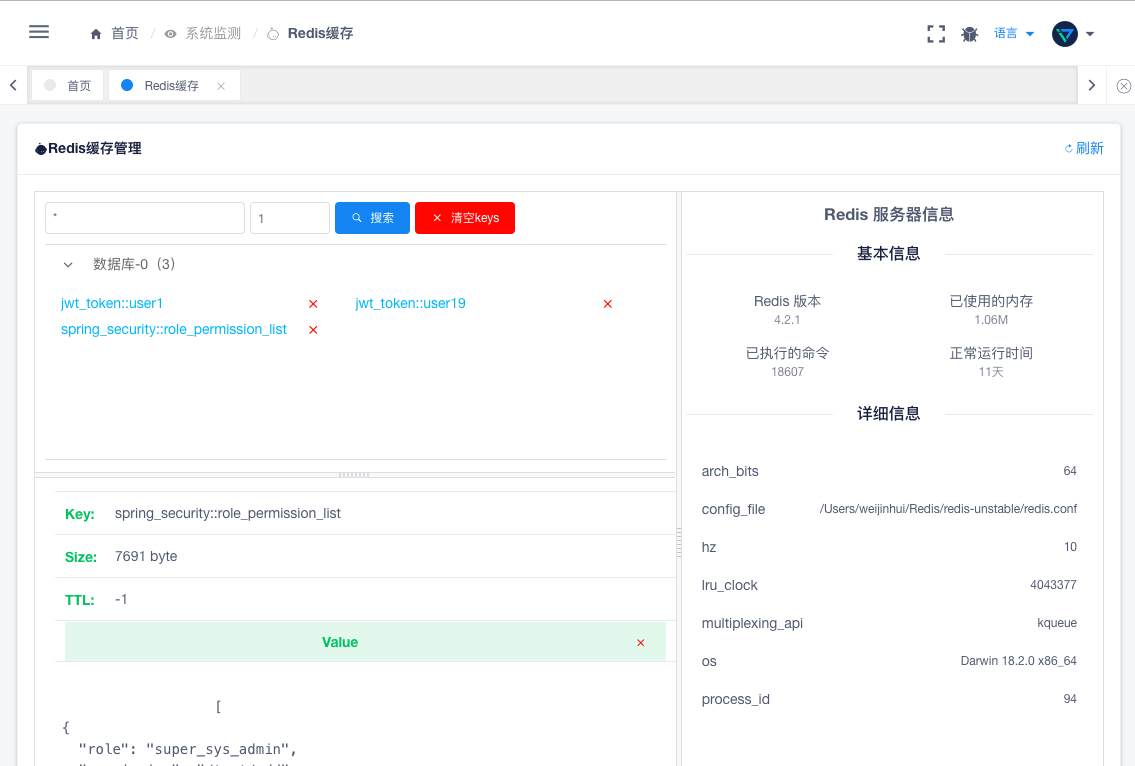The image size is (1135, 766).
Task: Click the config_file path value
Action: (x=948, y=509)
